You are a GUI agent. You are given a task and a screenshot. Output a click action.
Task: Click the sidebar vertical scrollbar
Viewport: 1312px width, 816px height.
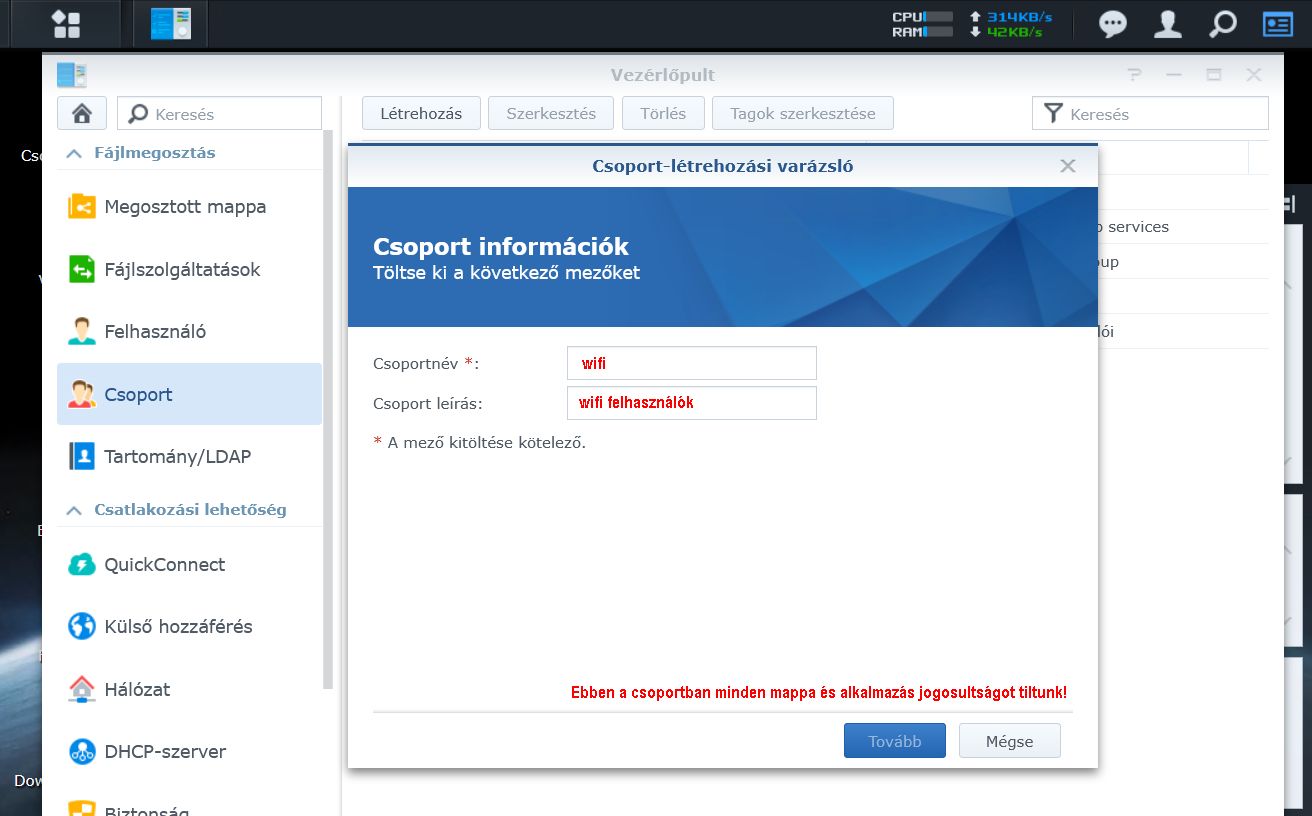click(x=328, y=400)
